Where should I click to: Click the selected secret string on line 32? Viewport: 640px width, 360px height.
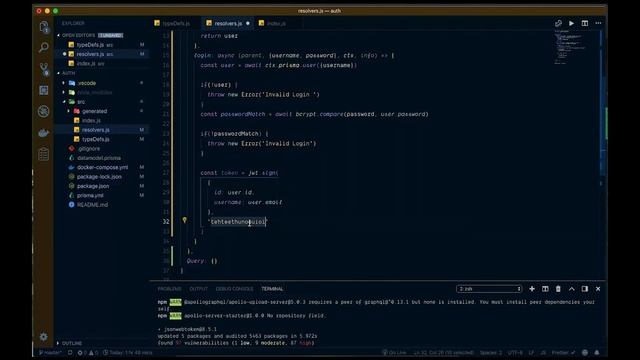(238, 222)
